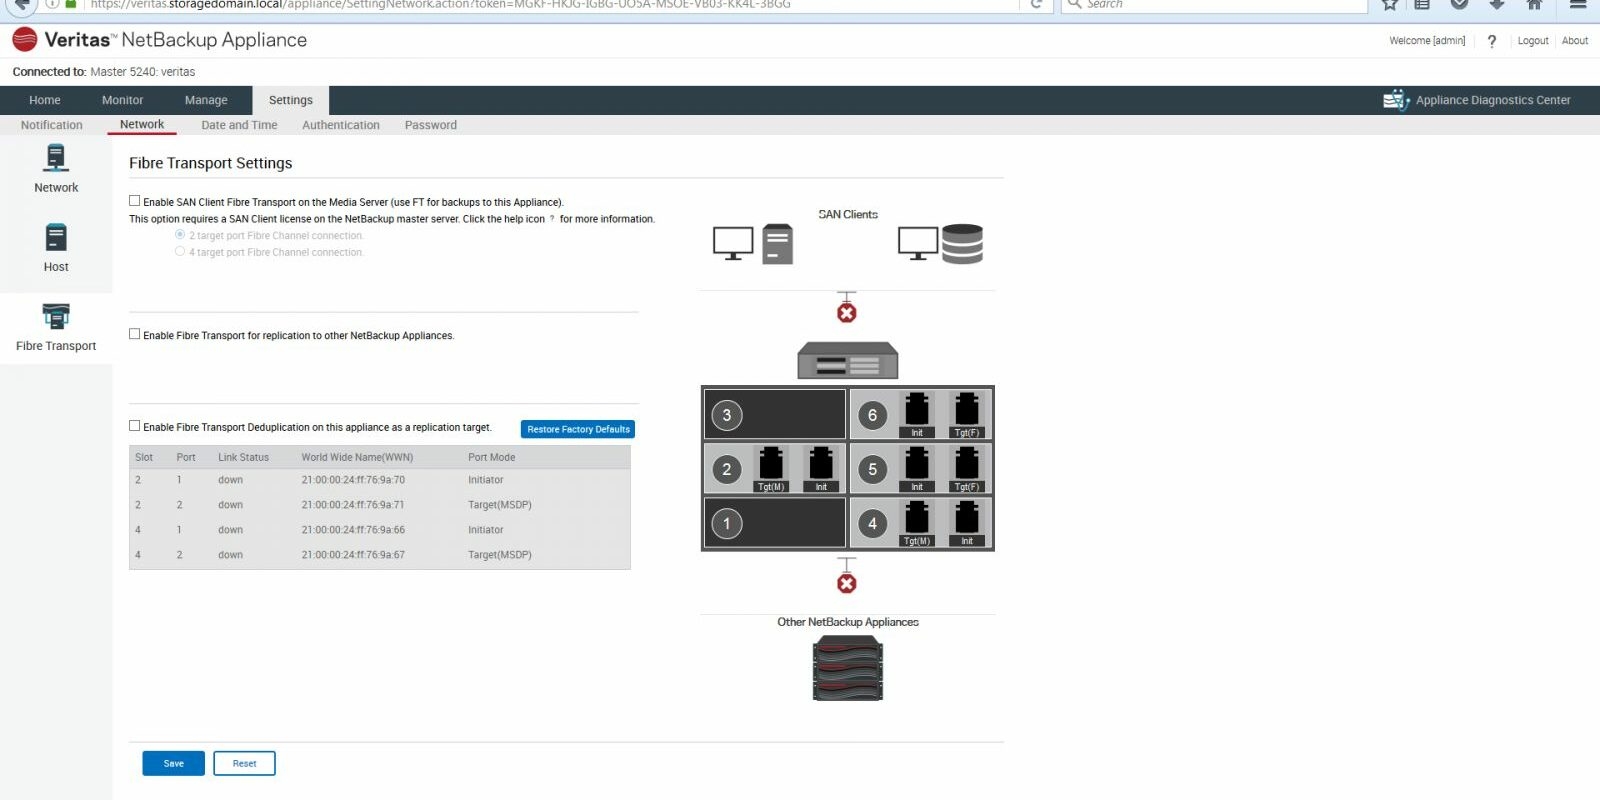The image size is (1600, 800).
Task: Select slot 6 Tgt(F) port icon
Action: point(967,414)
